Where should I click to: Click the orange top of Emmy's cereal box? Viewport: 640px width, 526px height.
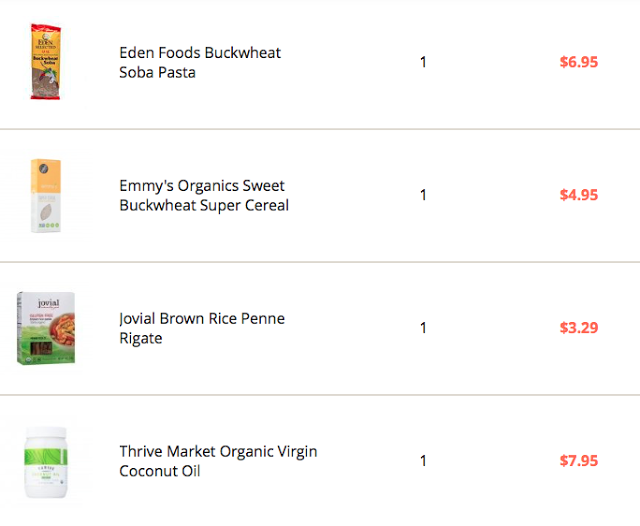pos(46,175)
